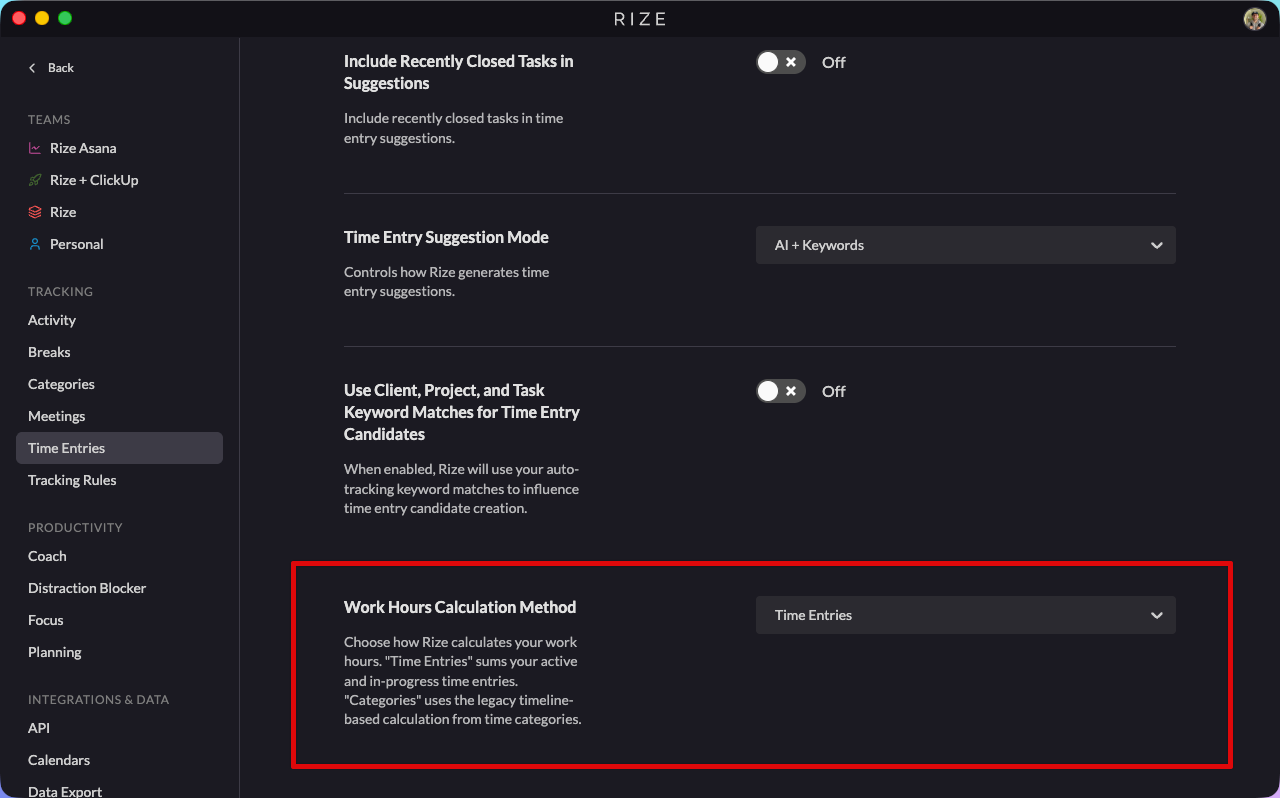Click the INTEGRATIONS & DATA section label

tap(98, 700)
